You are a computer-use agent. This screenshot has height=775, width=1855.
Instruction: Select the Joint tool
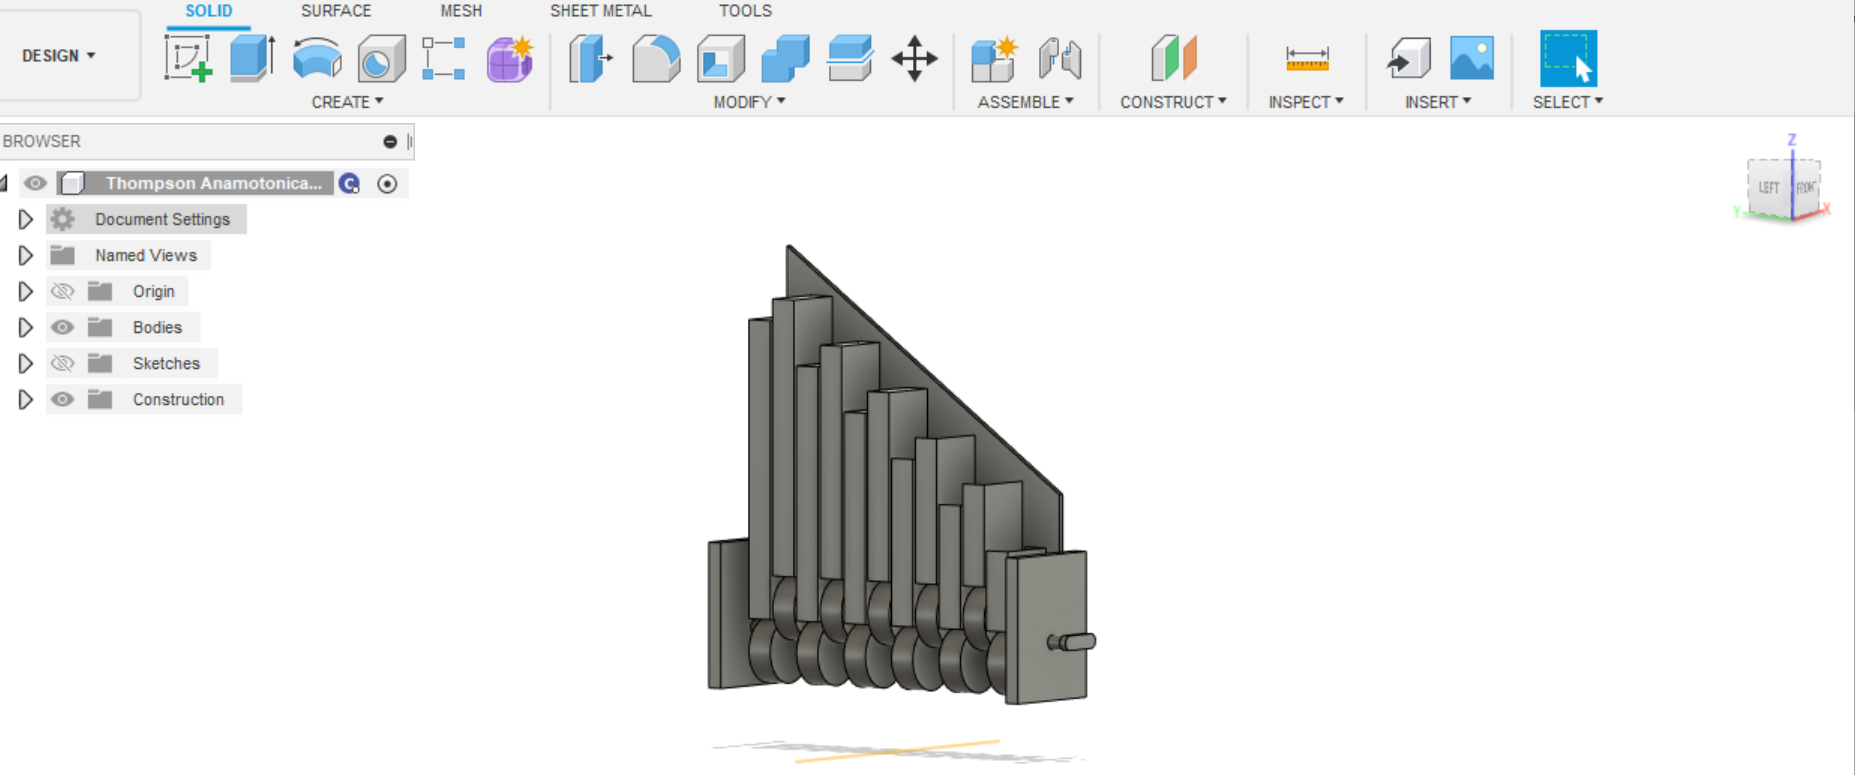1060,58
